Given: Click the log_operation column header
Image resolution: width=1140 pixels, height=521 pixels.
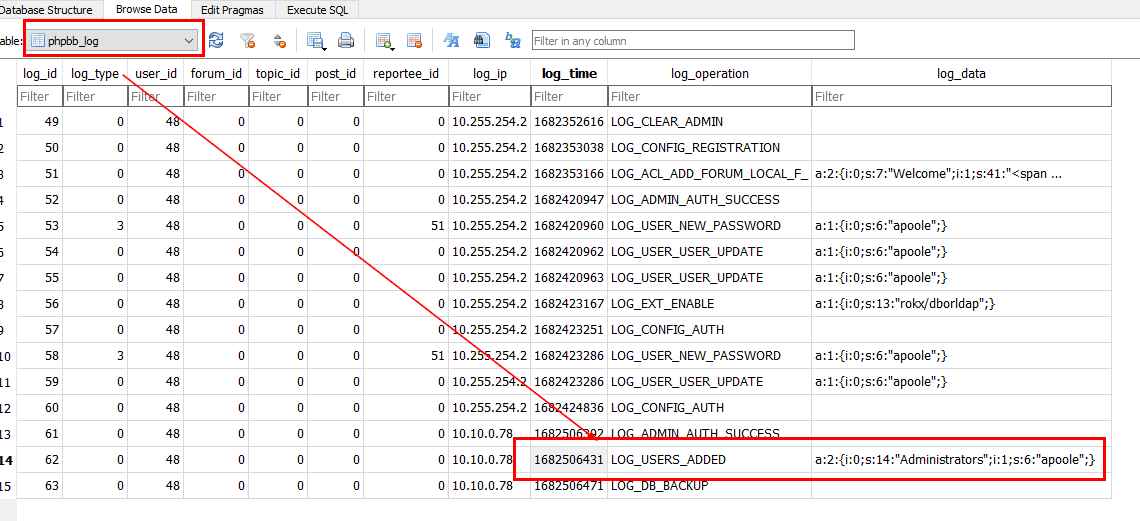Looking at the screenshot, I should pyautogui.click(x=709, y=73).
